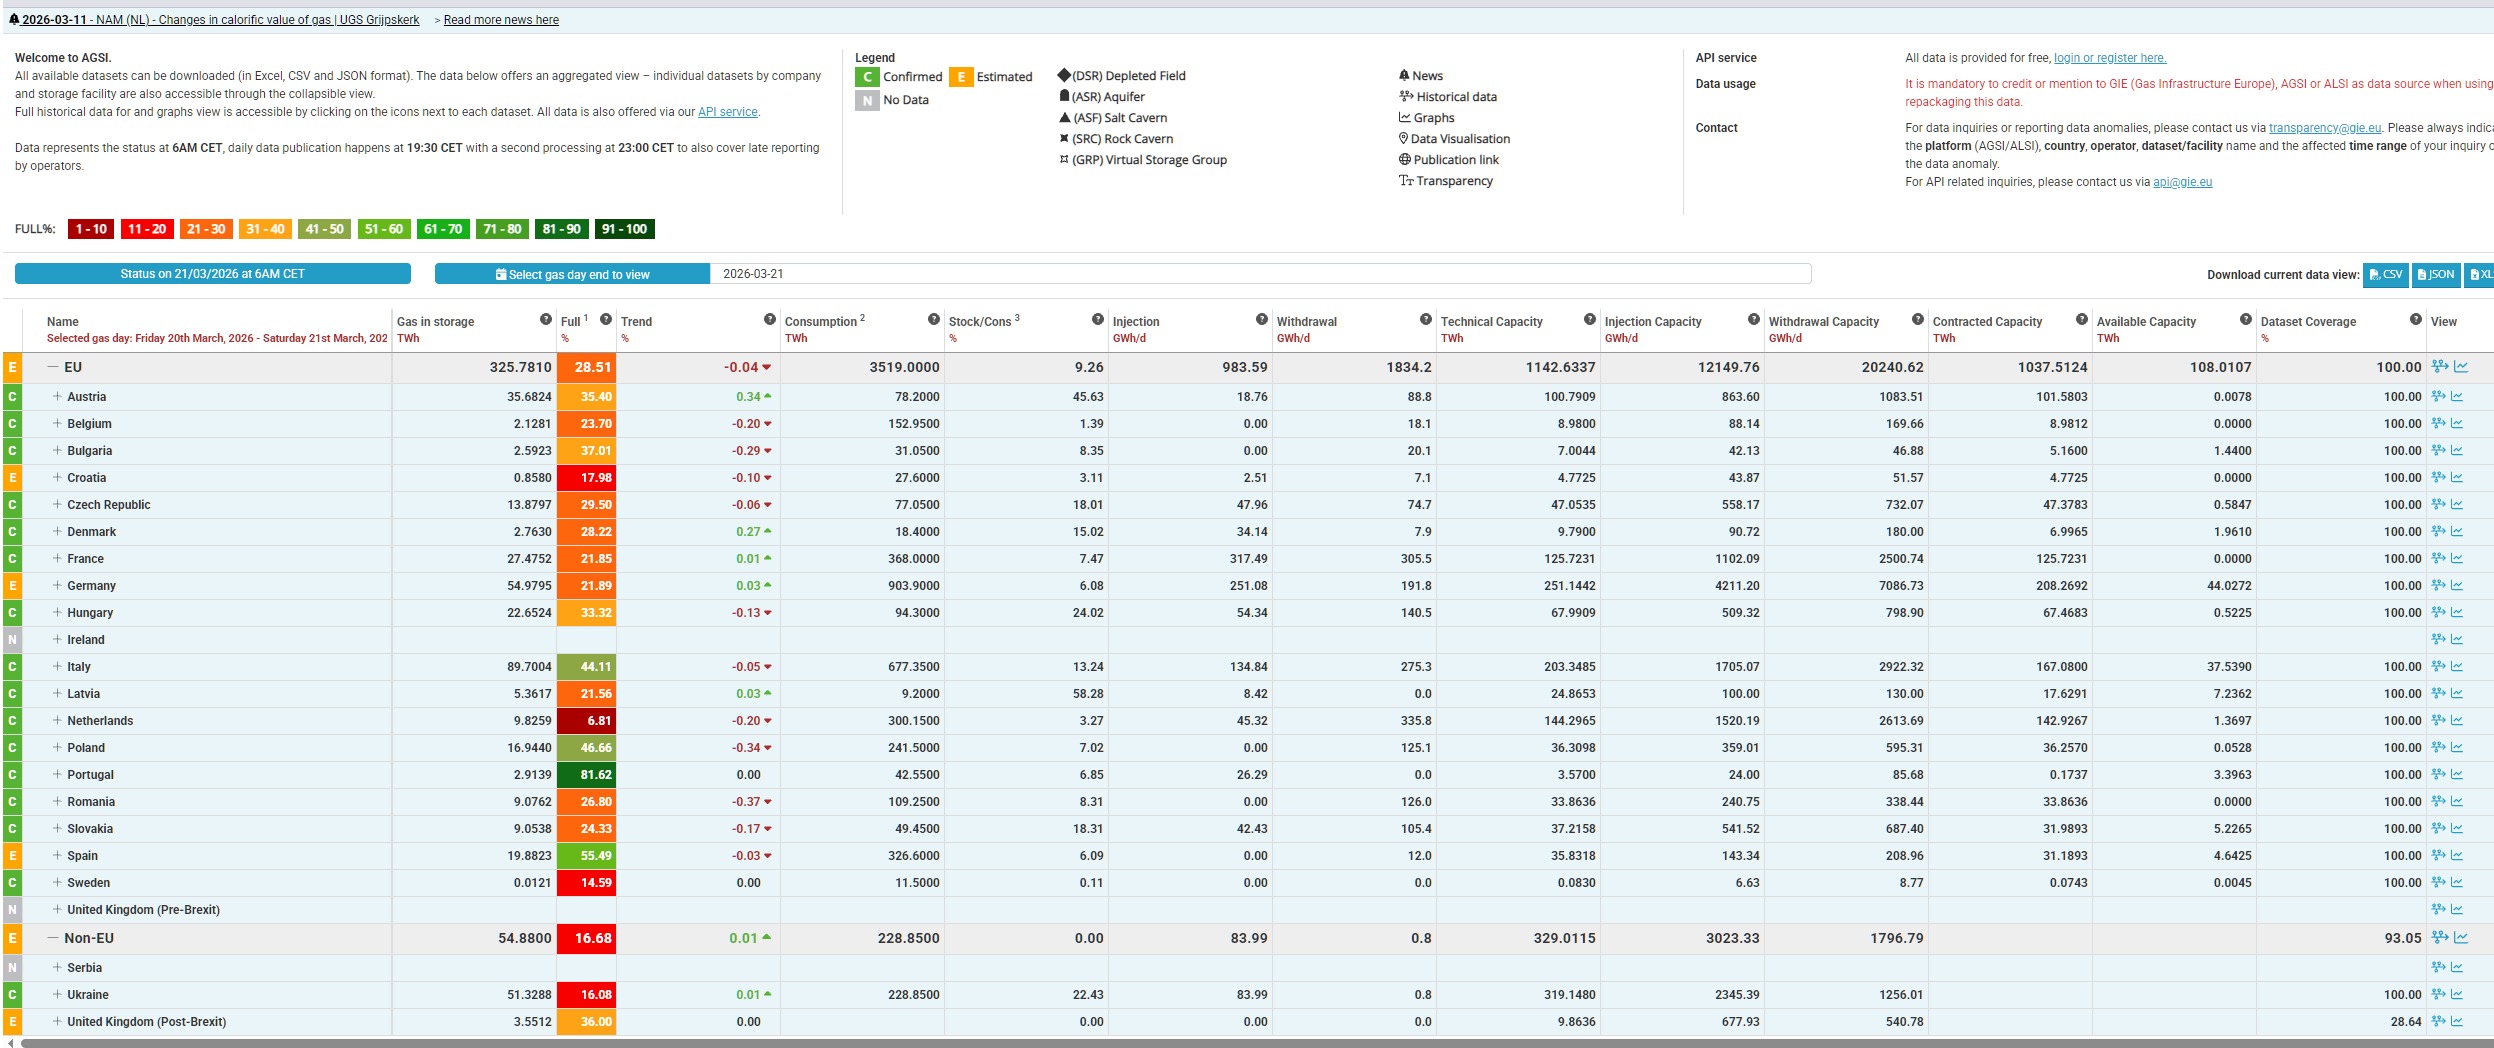Open historical data for Austria row
2494x1048 pixels.
(x=2439, y=397)
